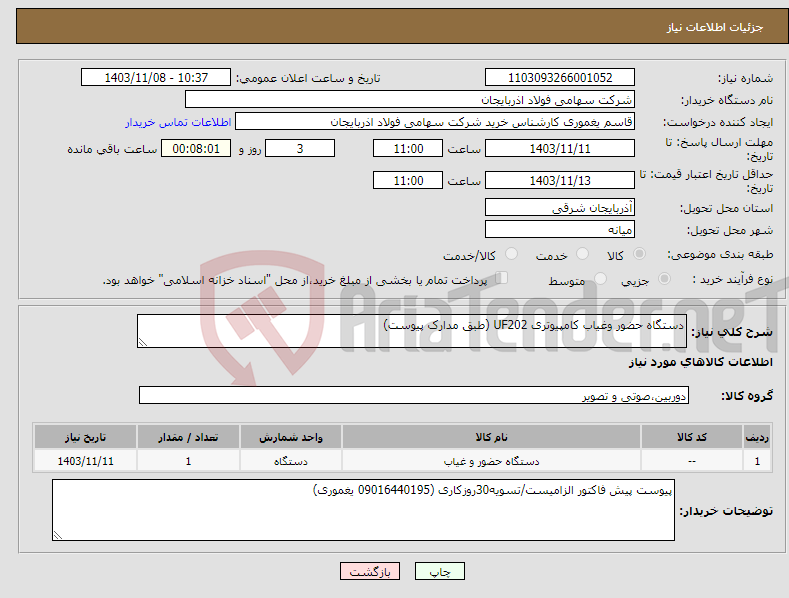Click the توضیحات خریدار notes textarea

[x=363, y=510]
